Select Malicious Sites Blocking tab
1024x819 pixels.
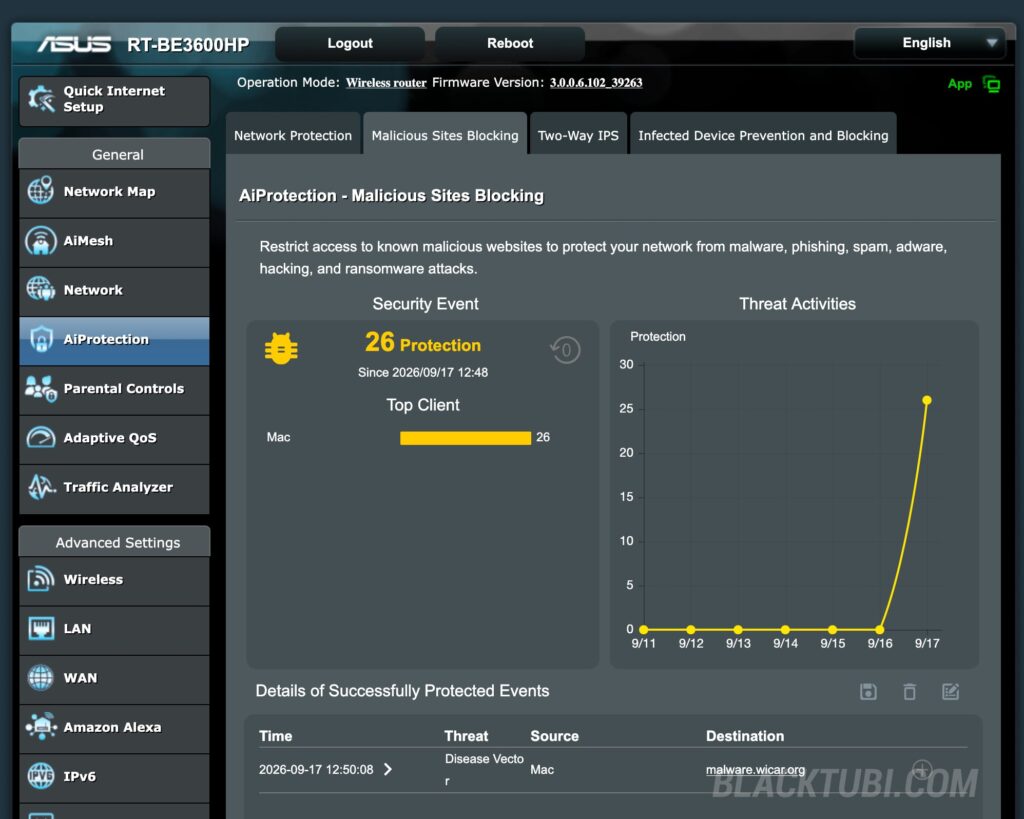click(x=445, y=135)
